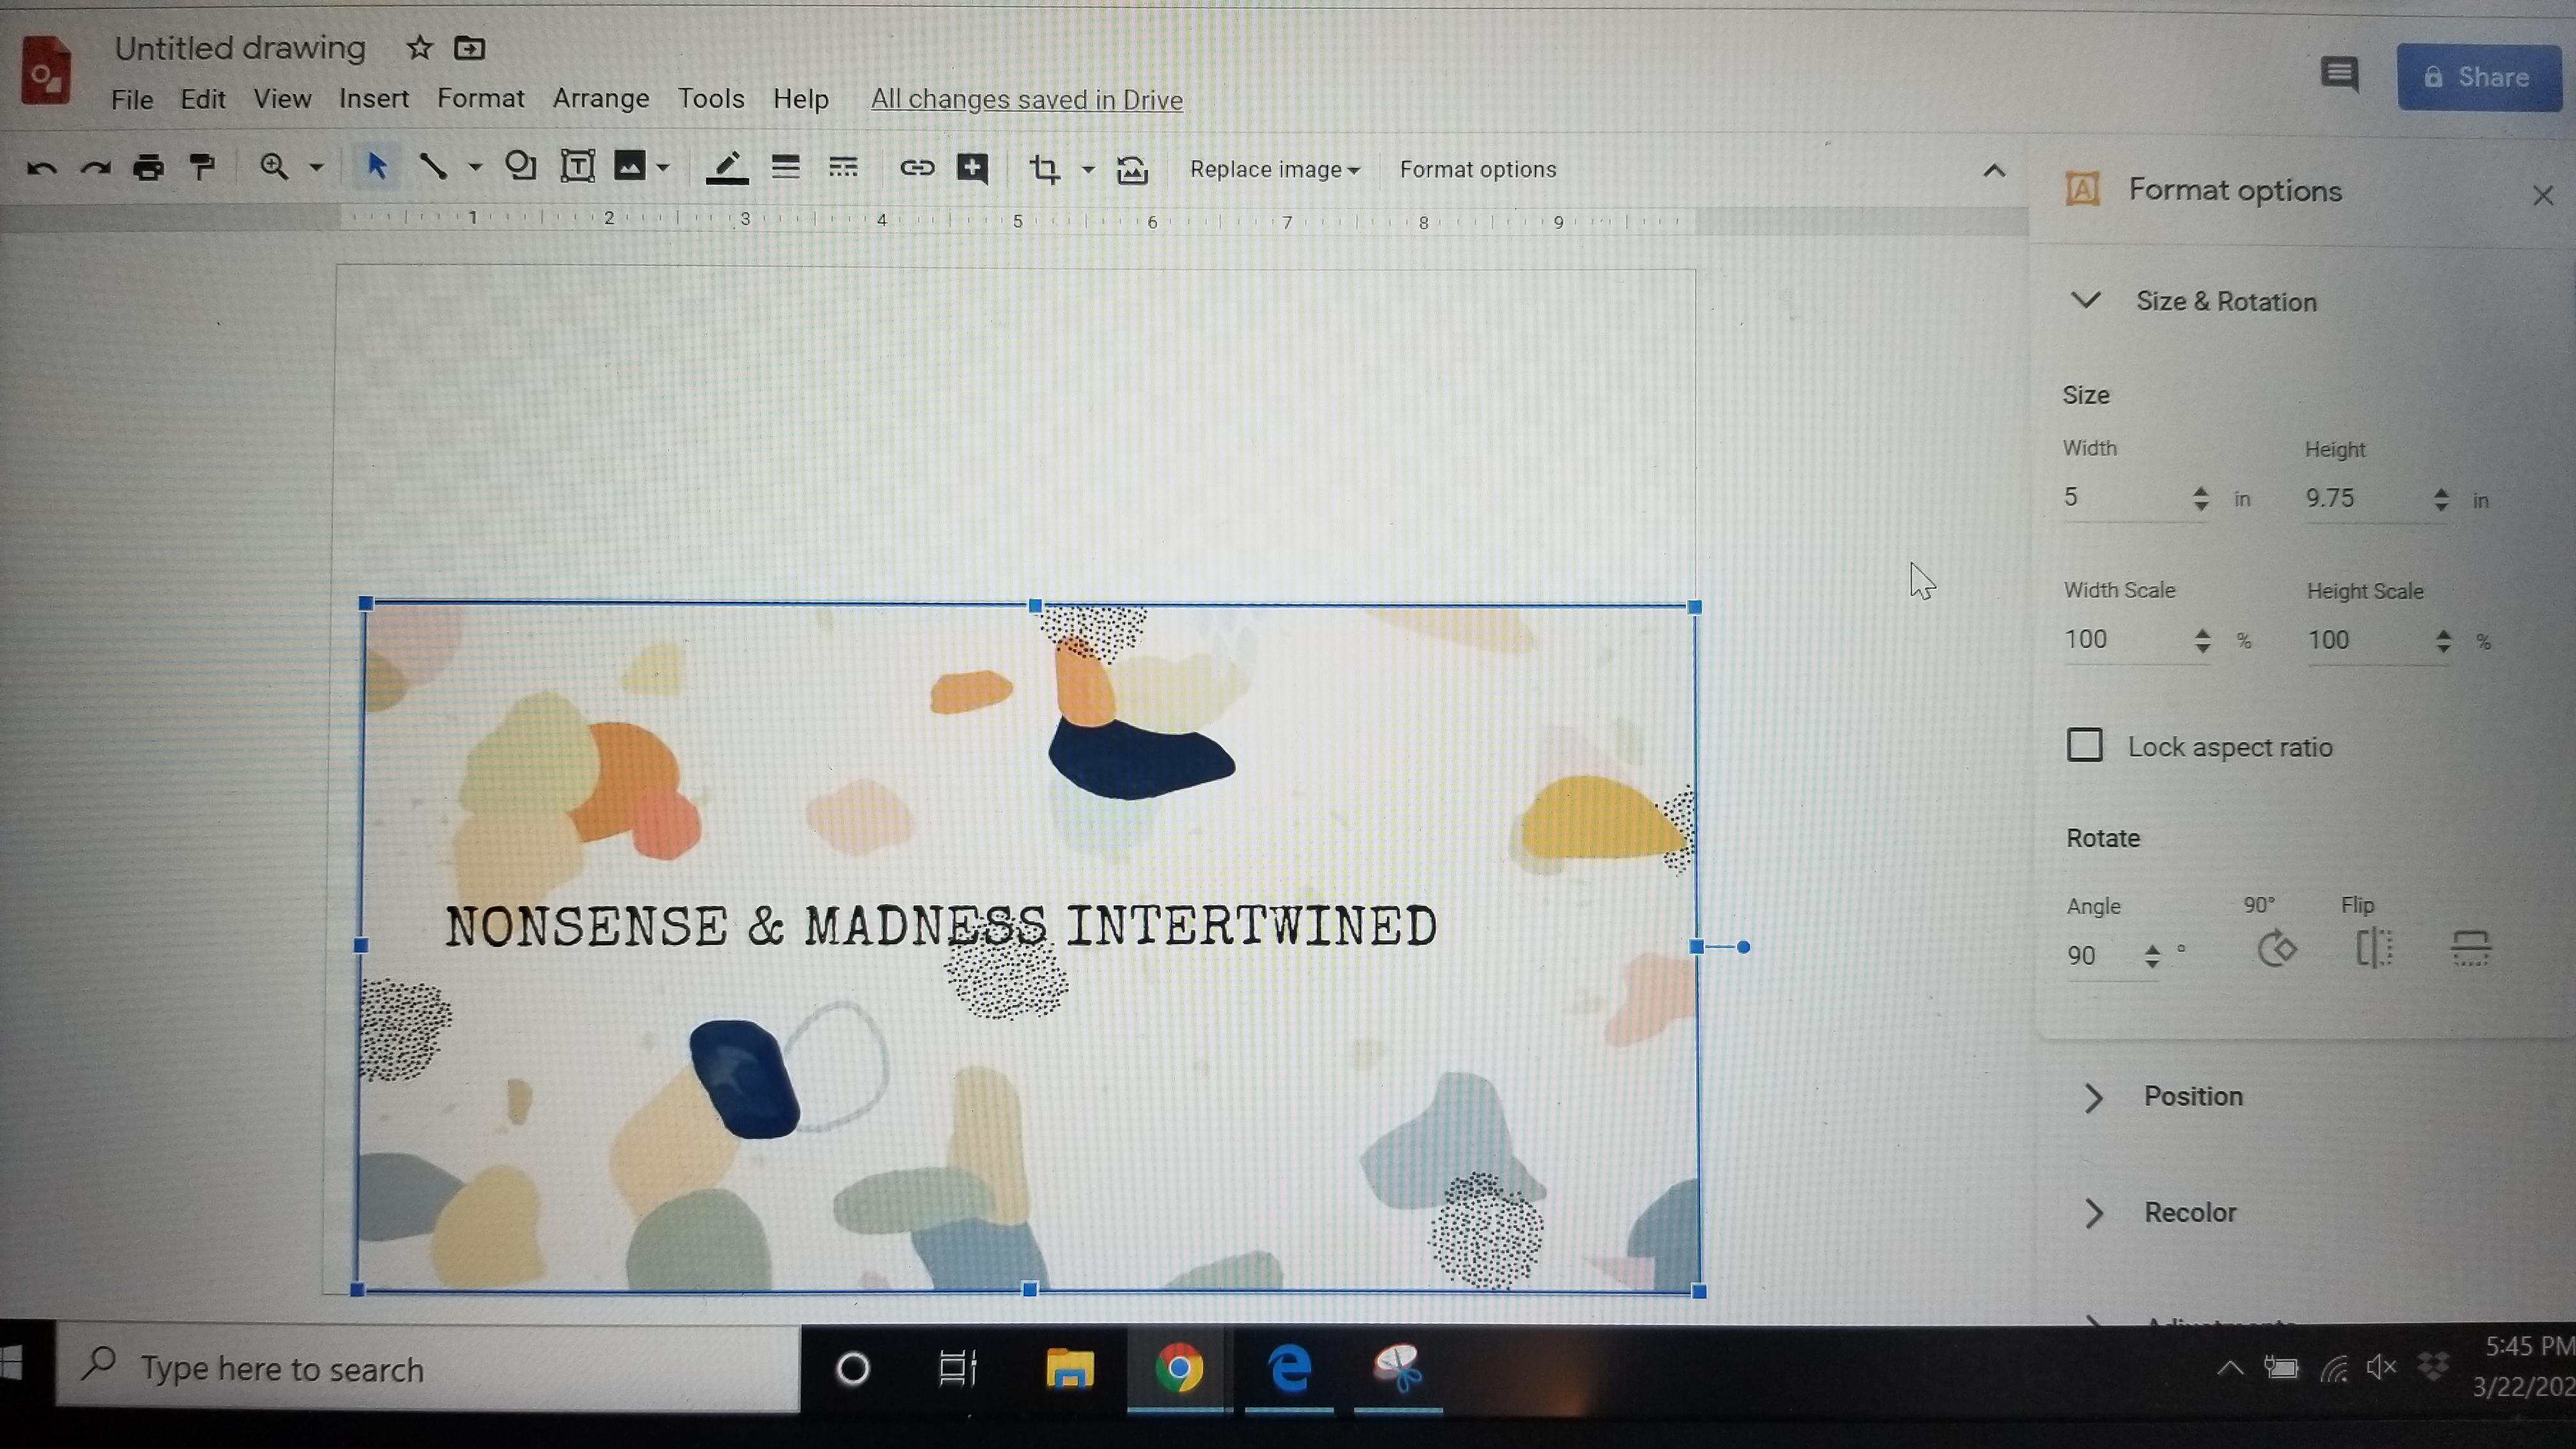
Task: Select the Line tool
Action: coord(433,166)
